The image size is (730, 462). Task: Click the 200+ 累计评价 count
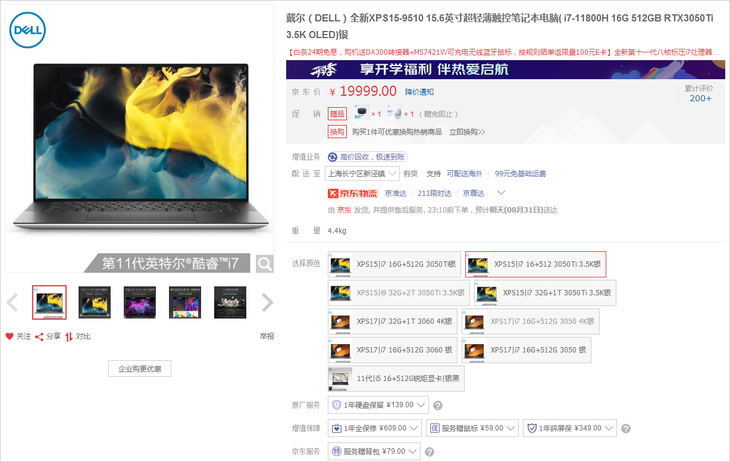point(700,98)
